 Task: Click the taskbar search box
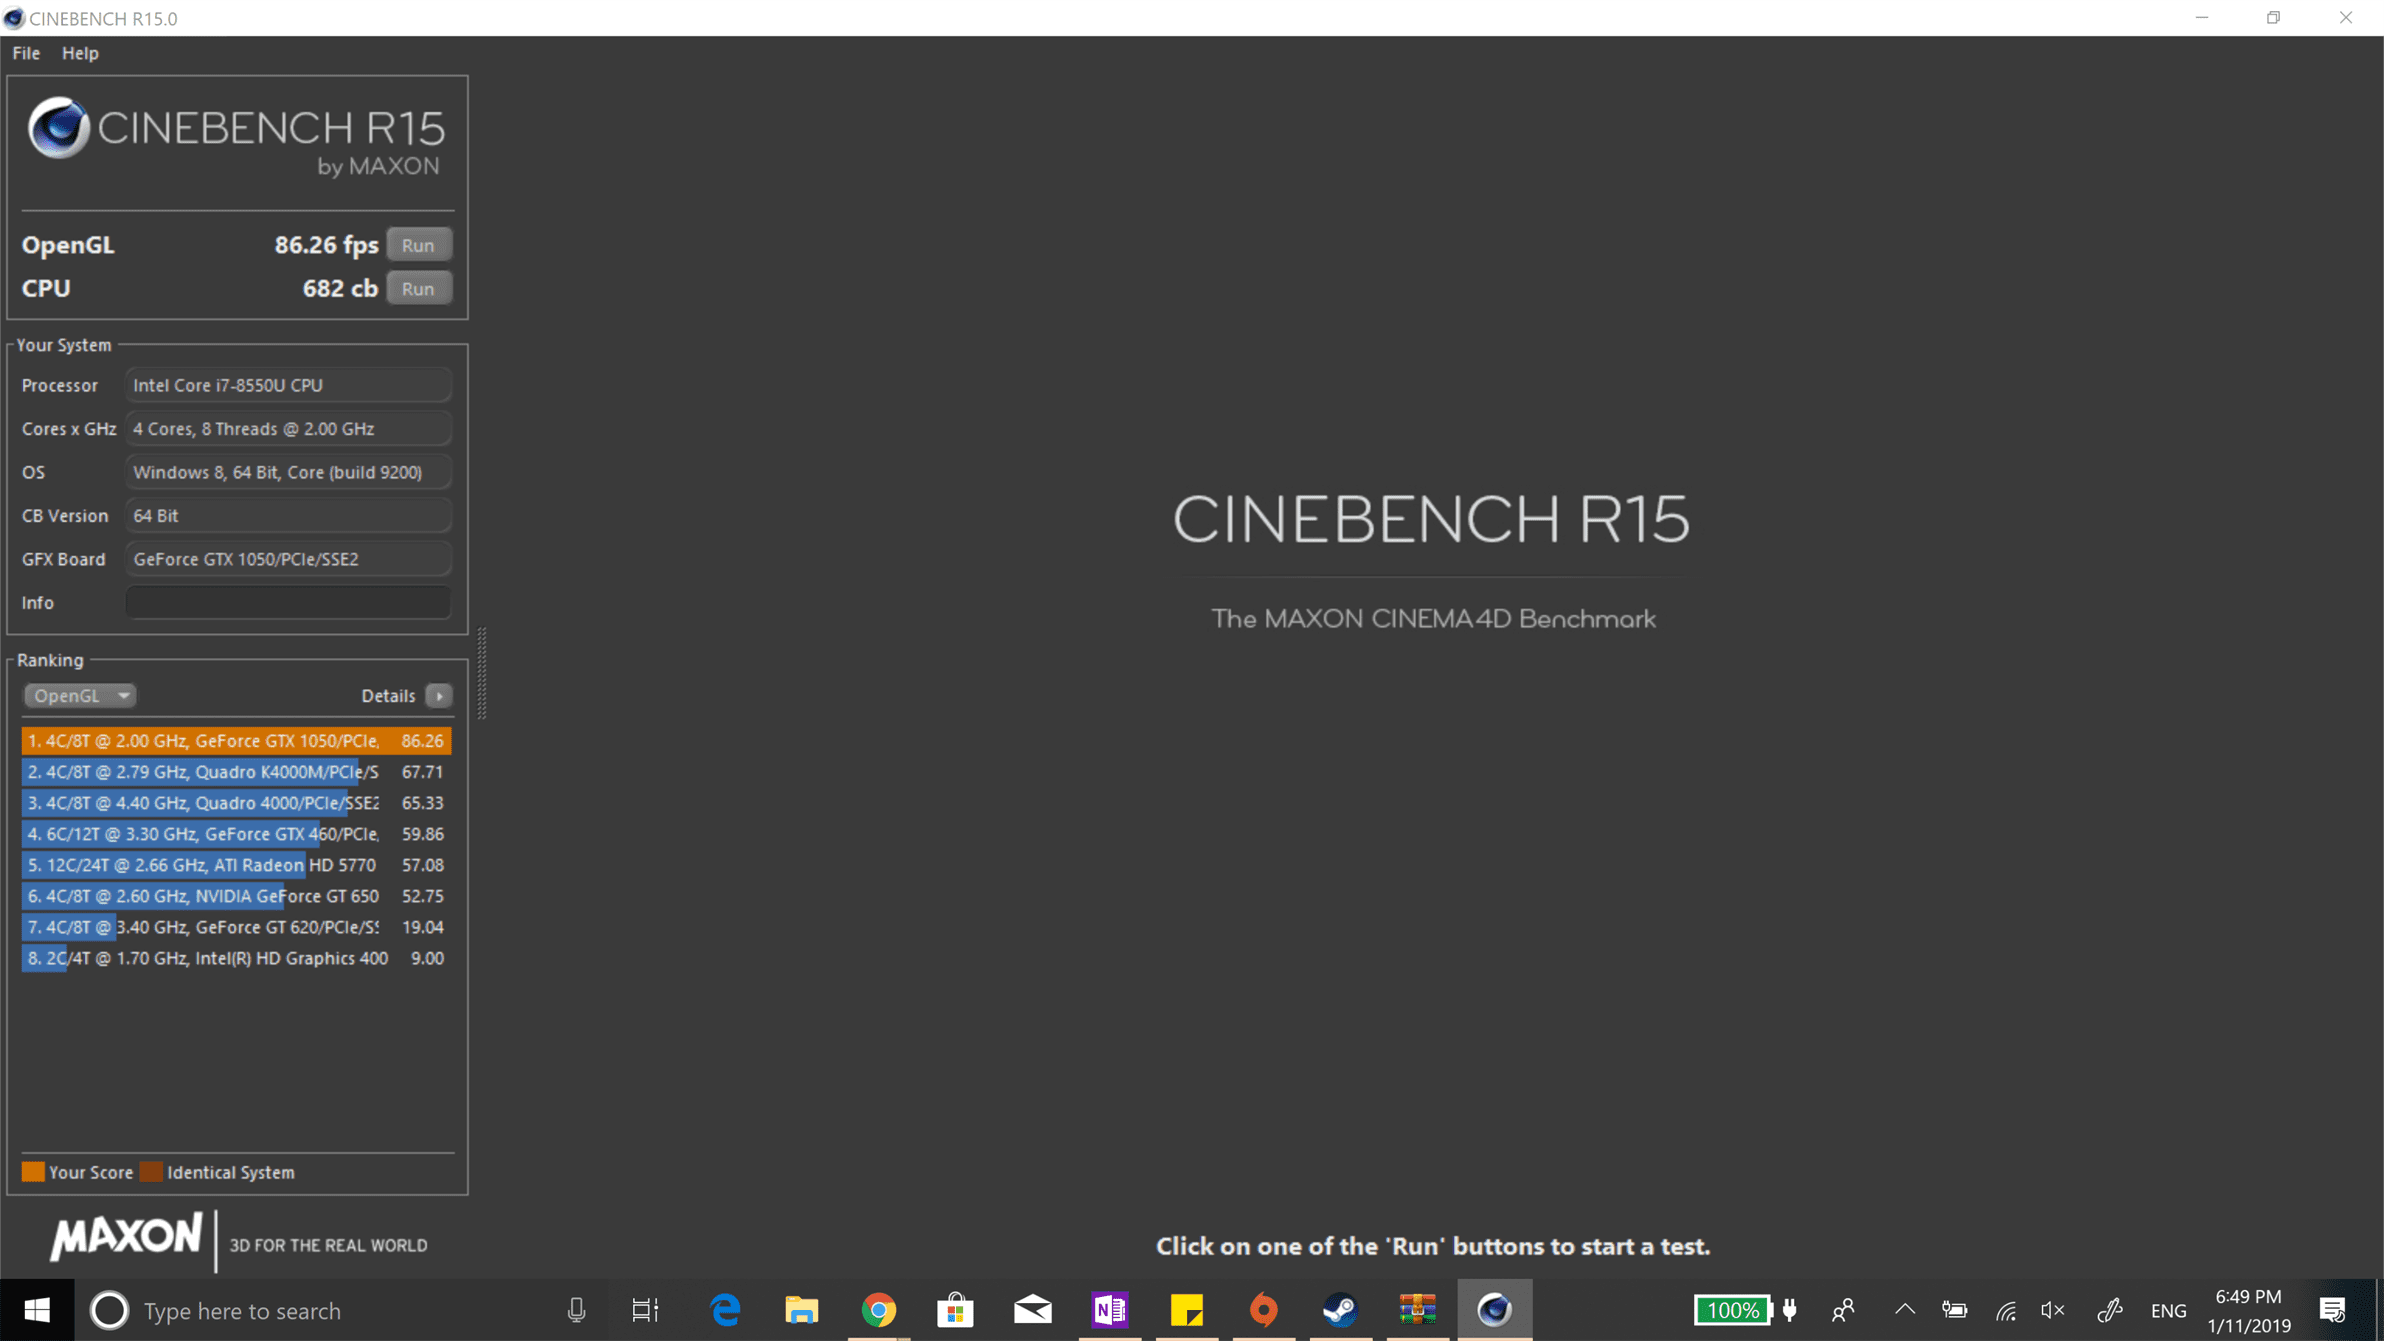point(340,1310)
